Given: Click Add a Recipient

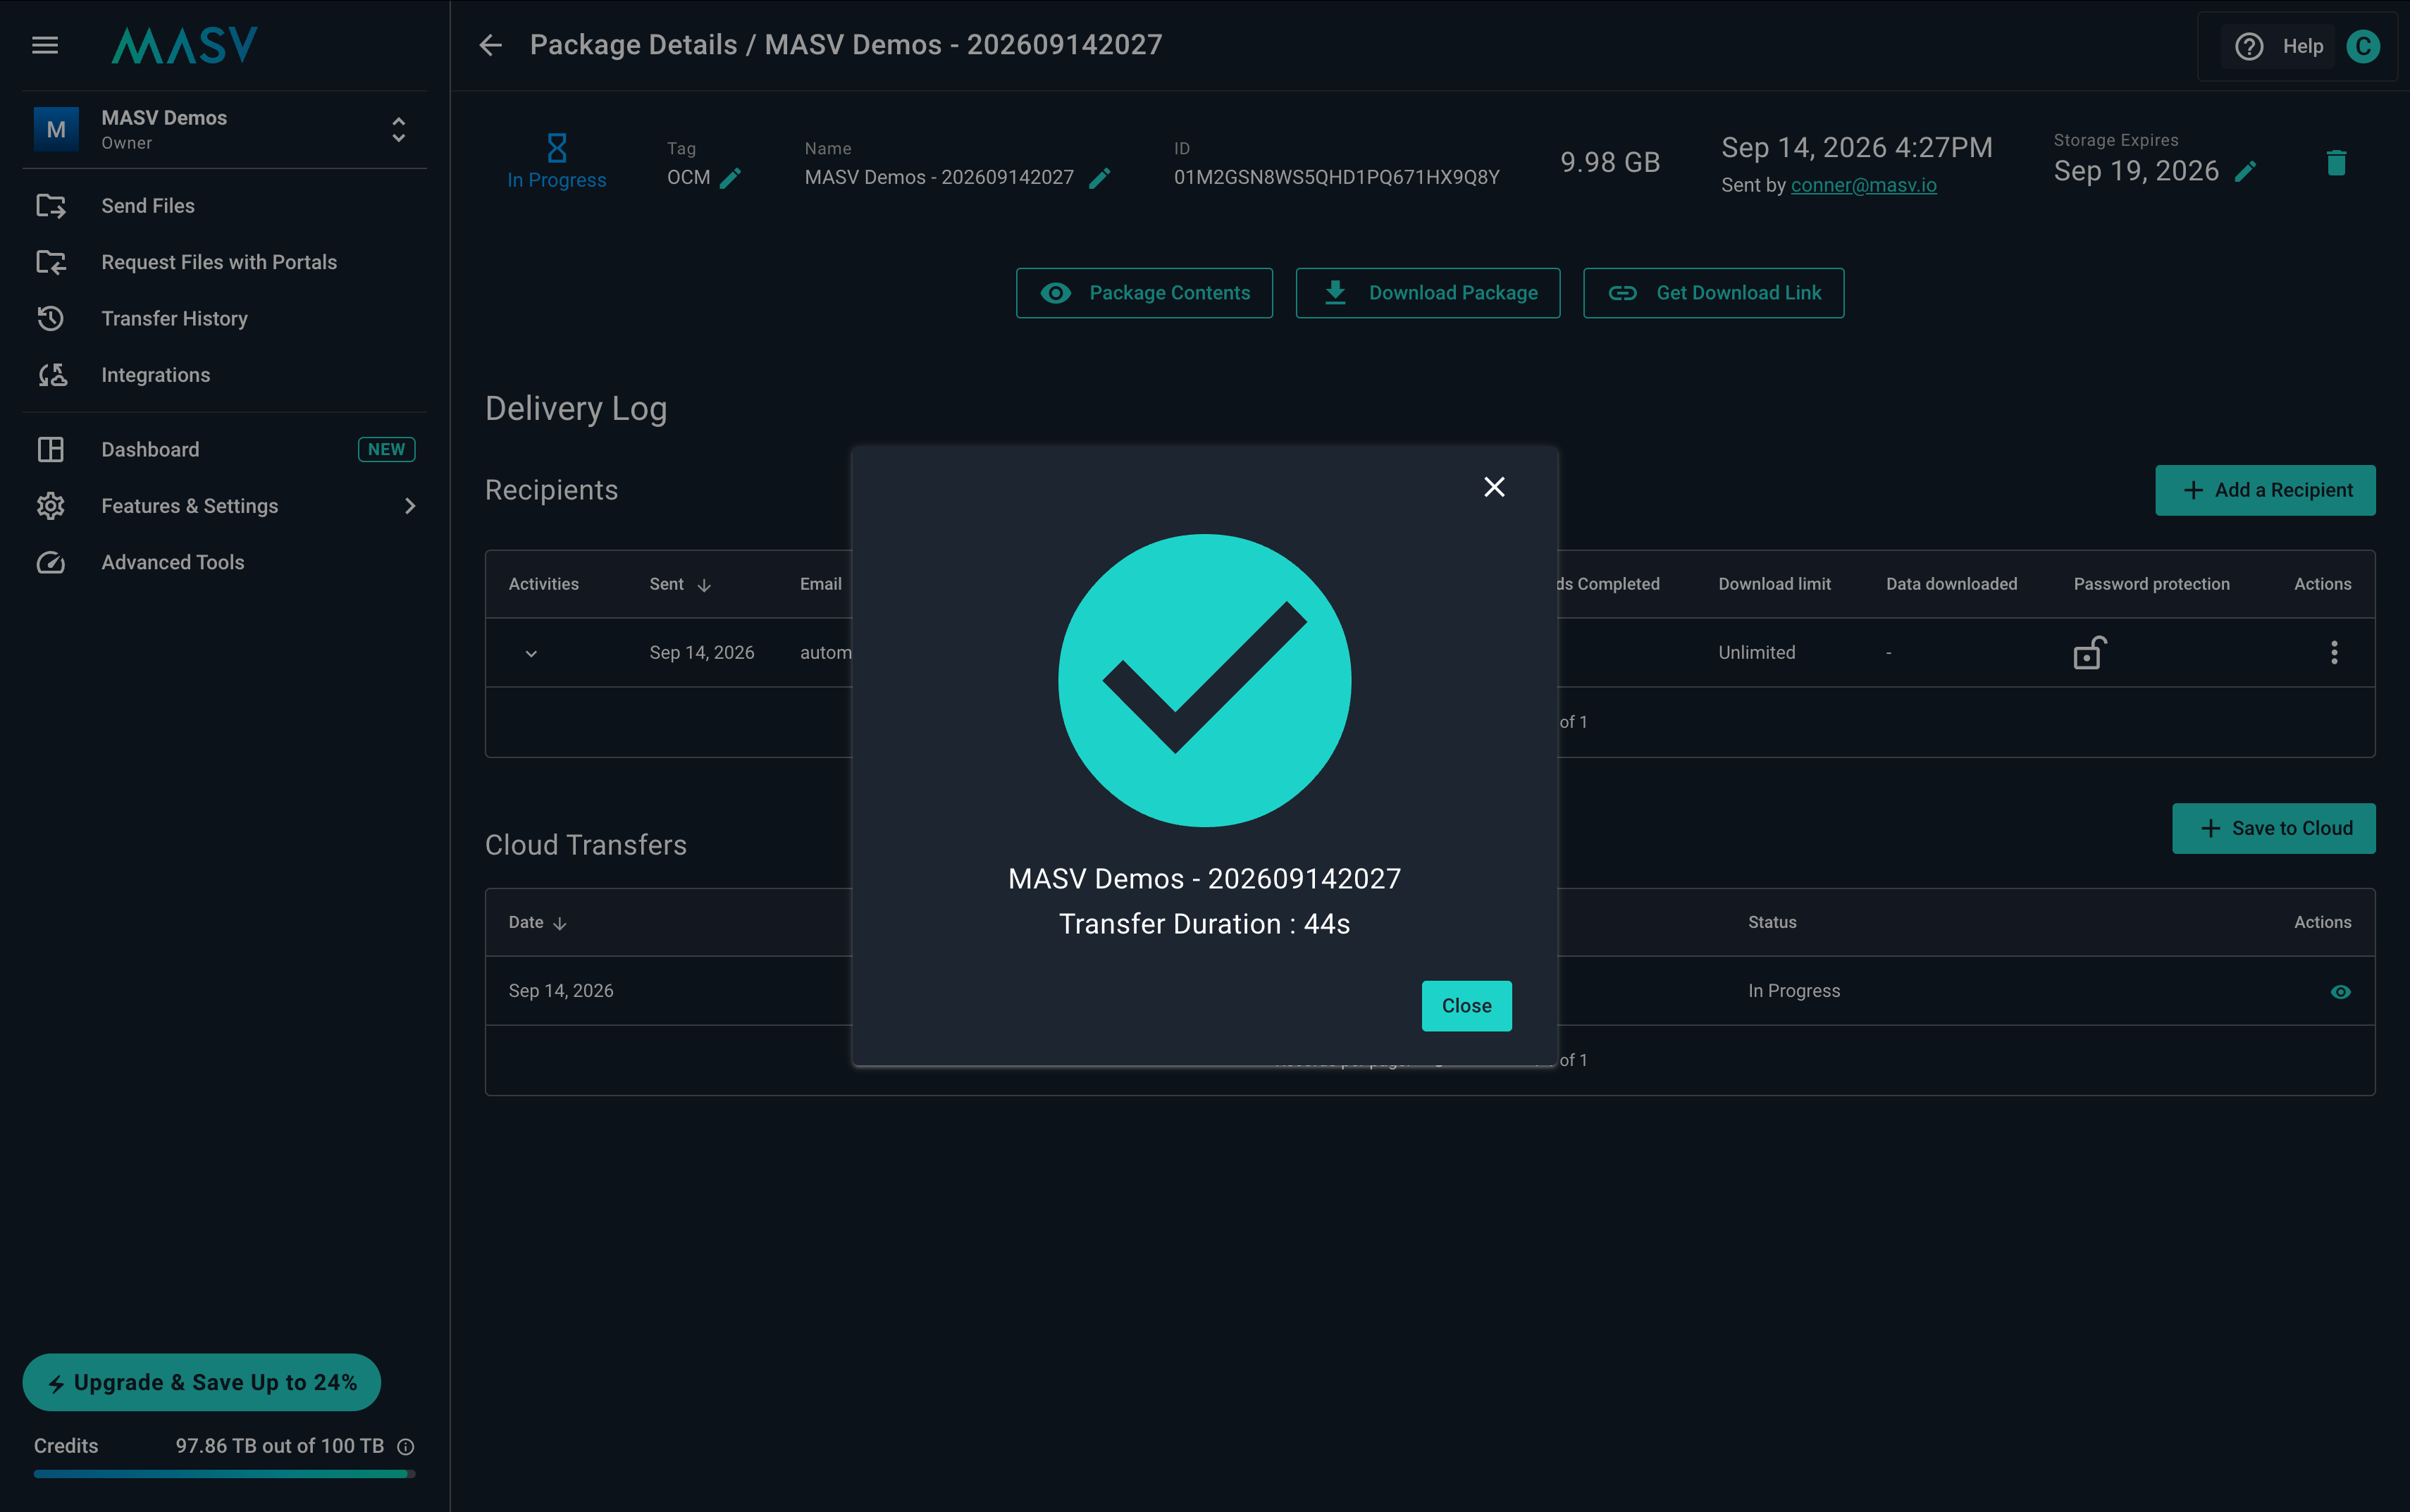Looking at the screenshot, I should [2265, 490].
